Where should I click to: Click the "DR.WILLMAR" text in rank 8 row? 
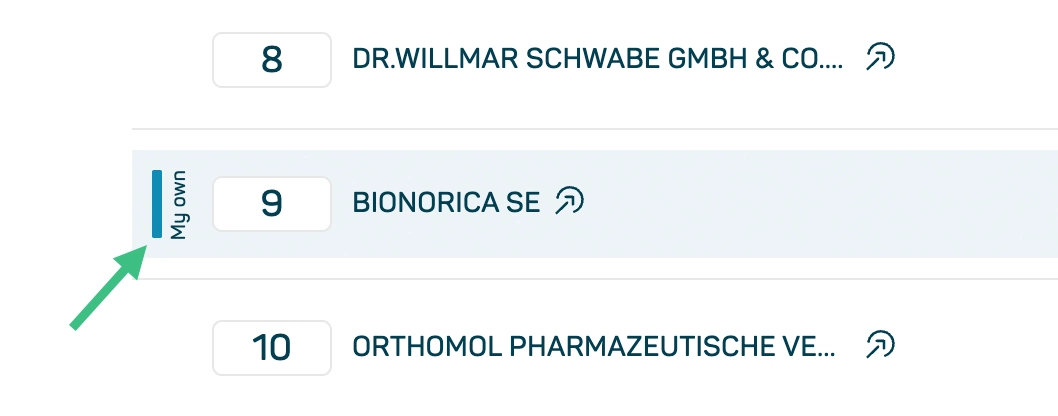pos(435,59)
